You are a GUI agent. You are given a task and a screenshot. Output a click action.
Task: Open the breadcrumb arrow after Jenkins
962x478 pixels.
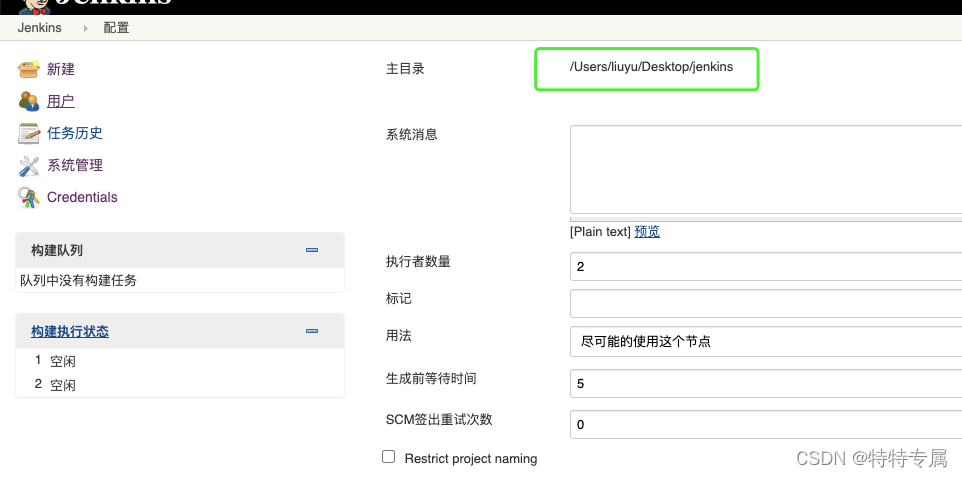pos(85,28)
